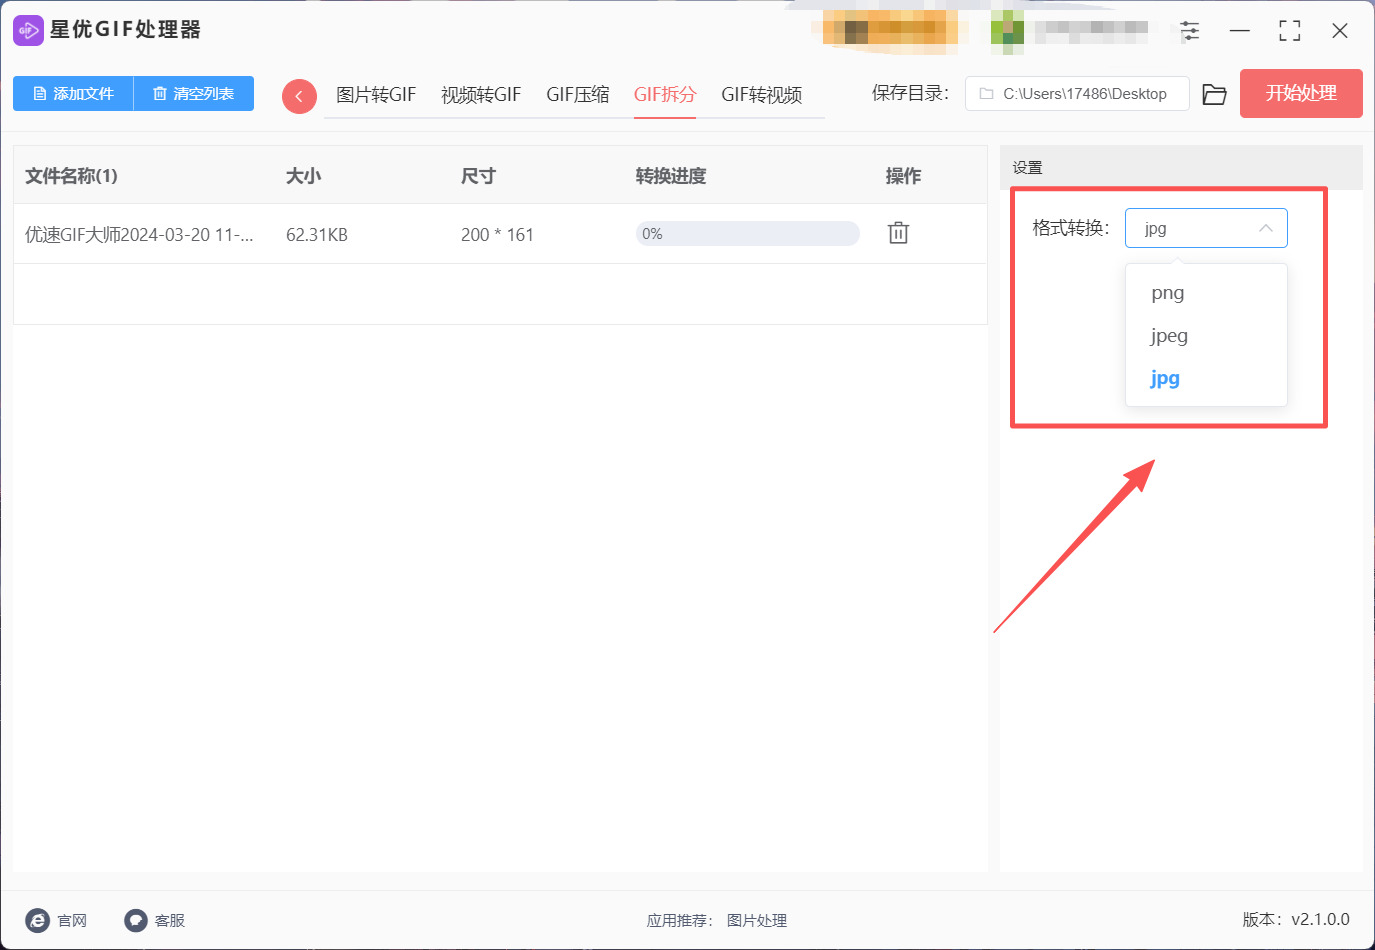Image resolution: width=1375 pixels, height=950 pixels.
Task: Open the settings sliders icon in title bar
Action: (1190, 31)
